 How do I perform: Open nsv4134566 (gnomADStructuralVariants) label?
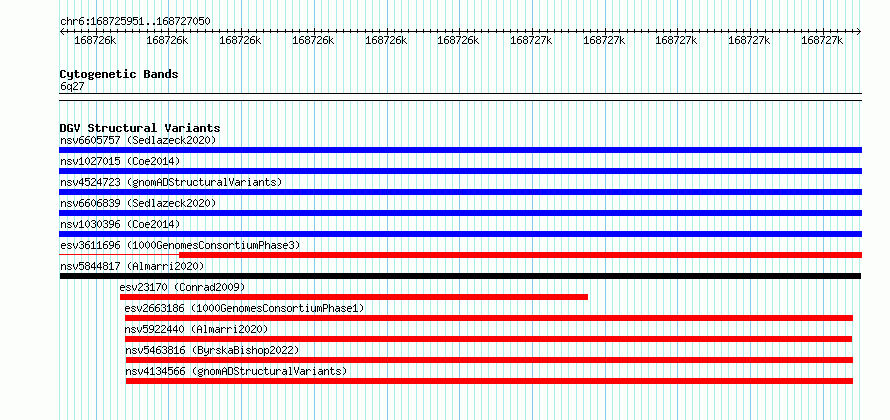click(x=236, y=371)
